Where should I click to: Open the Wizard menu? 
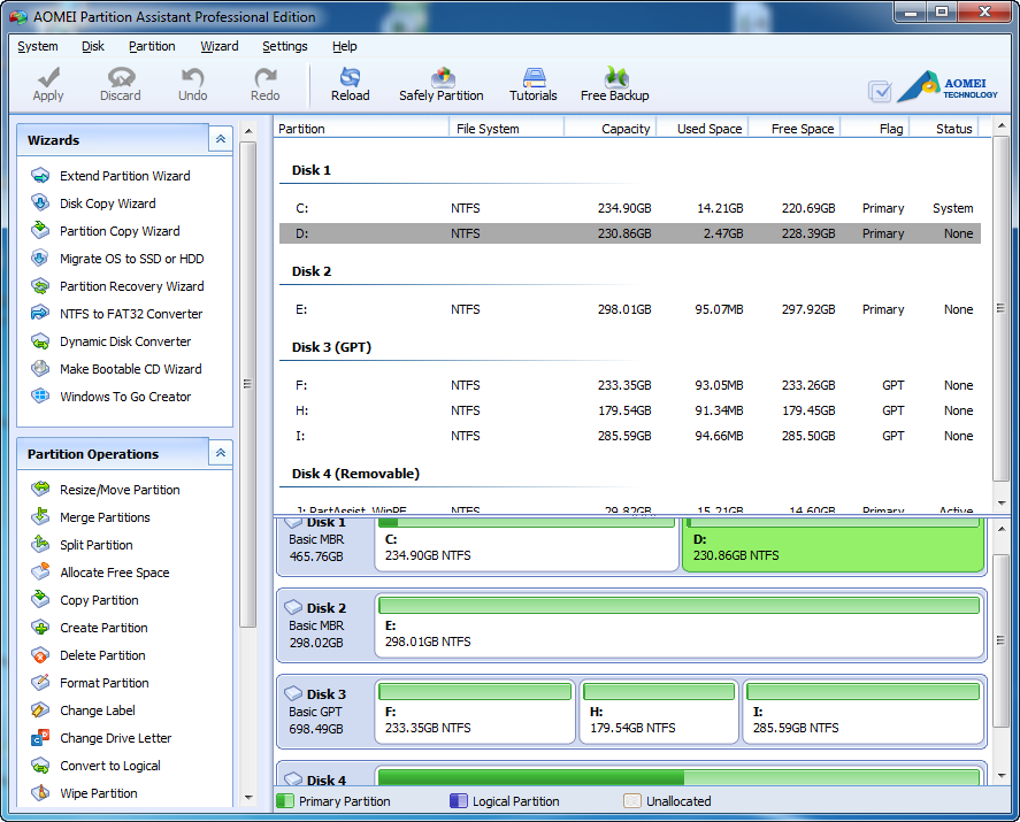click(219, 46)
